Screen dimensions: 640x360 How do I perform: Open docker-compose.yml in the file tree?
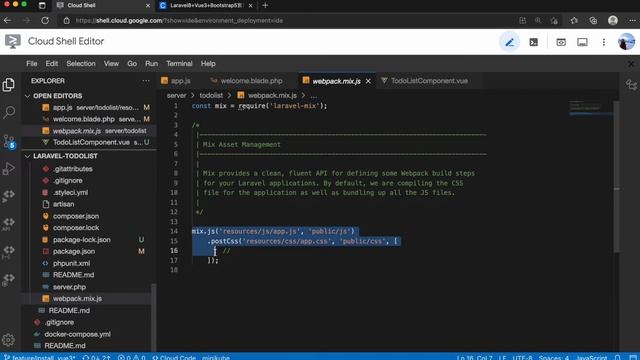click(78, 334)
